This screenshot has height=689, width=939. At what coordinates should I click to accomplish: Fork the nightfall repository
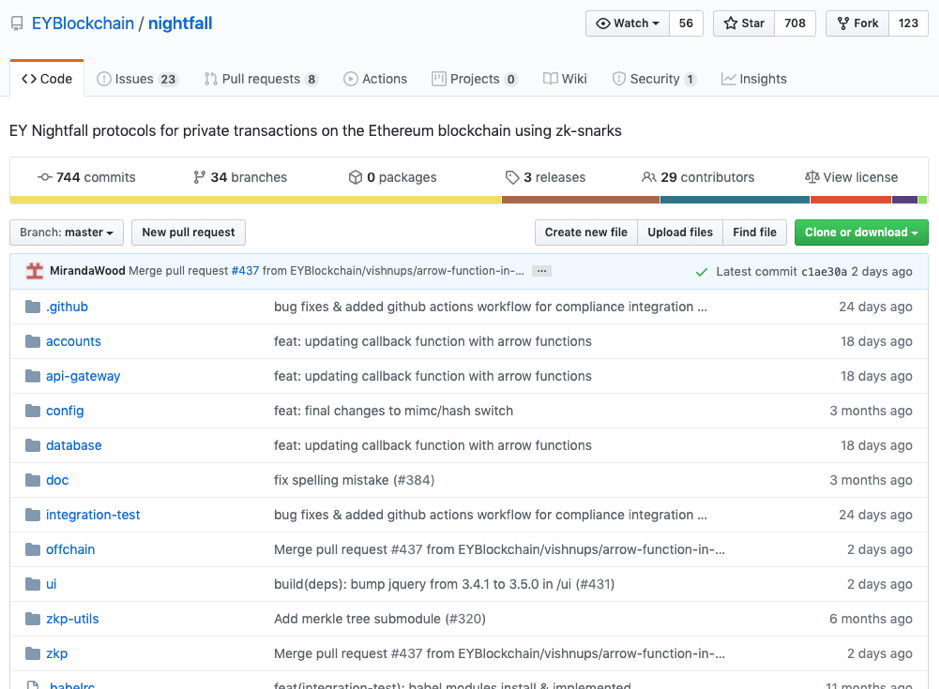coord(858,23)
